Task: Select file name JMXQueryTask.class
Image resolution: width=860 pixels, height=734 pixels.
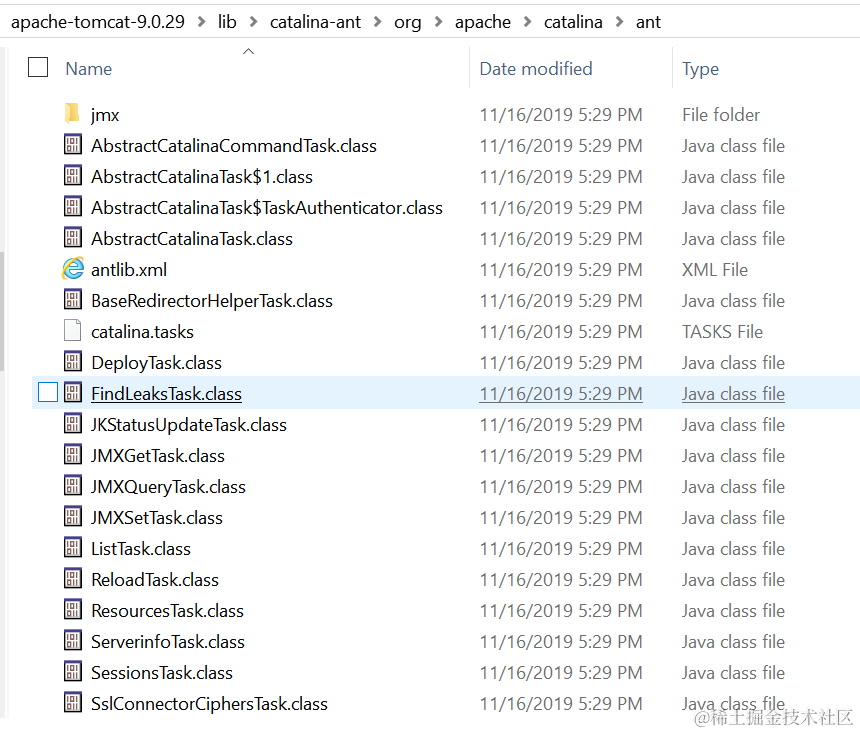Action: pyautogui.click(x=168, y=488)
